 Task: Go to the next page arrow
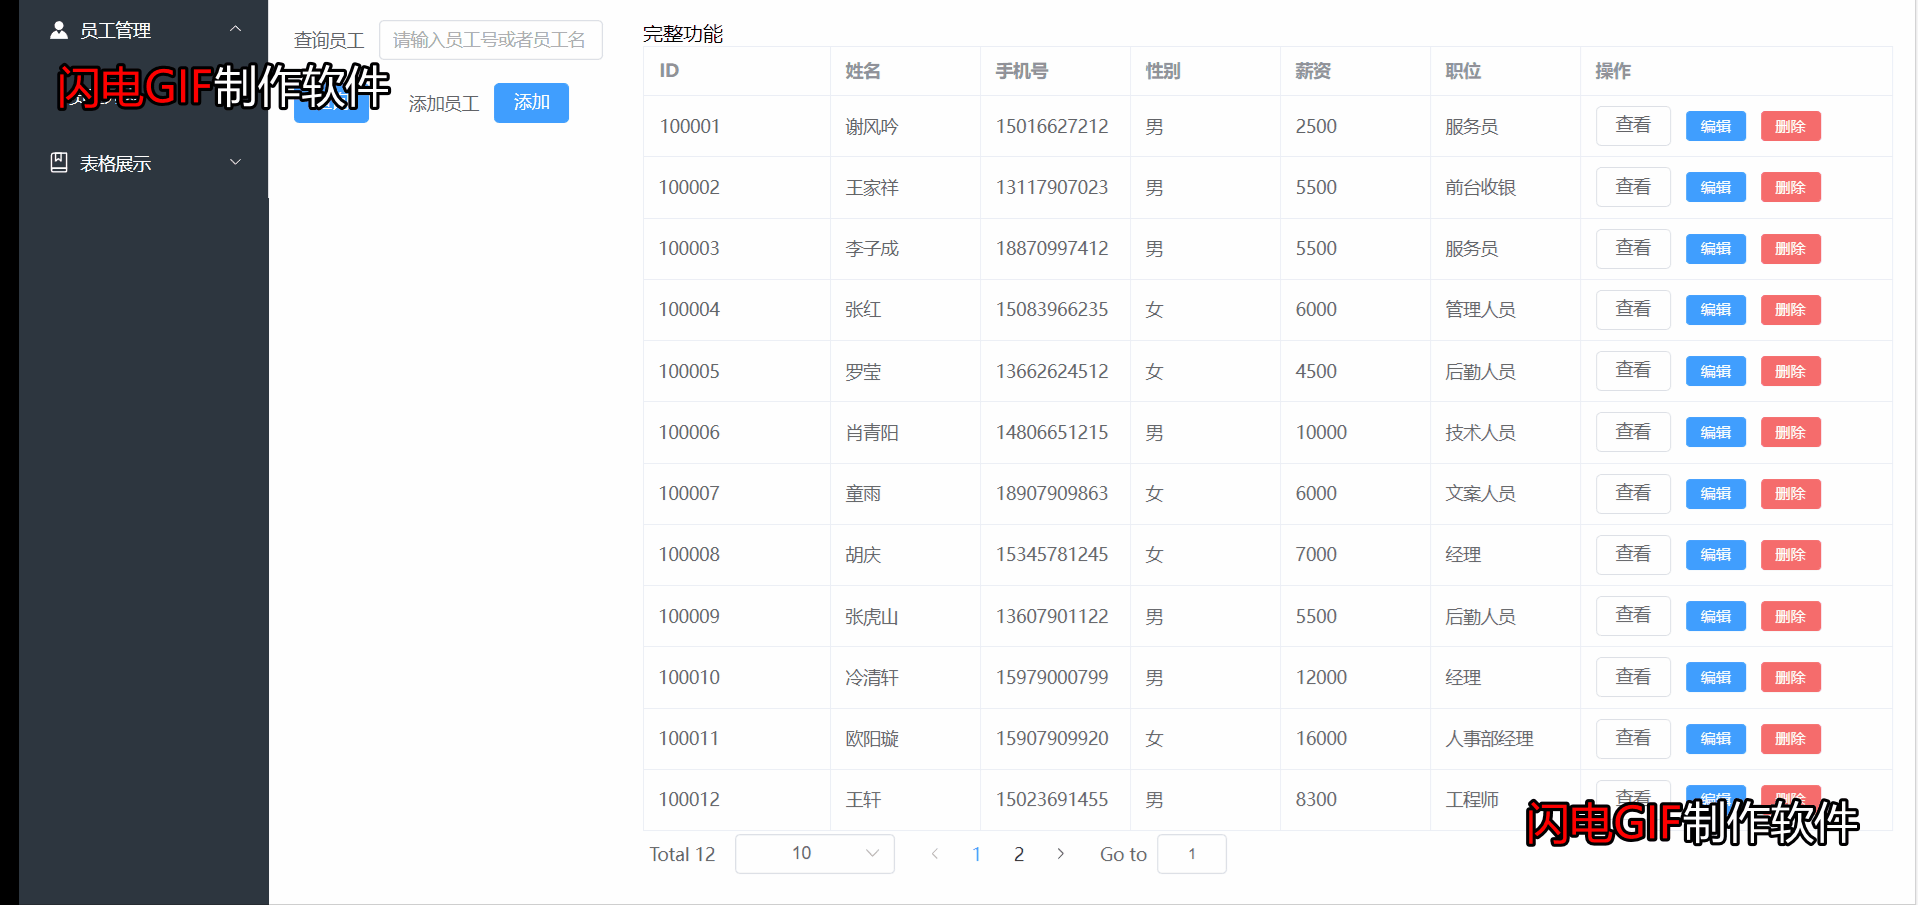click(x=1061, y=854)
